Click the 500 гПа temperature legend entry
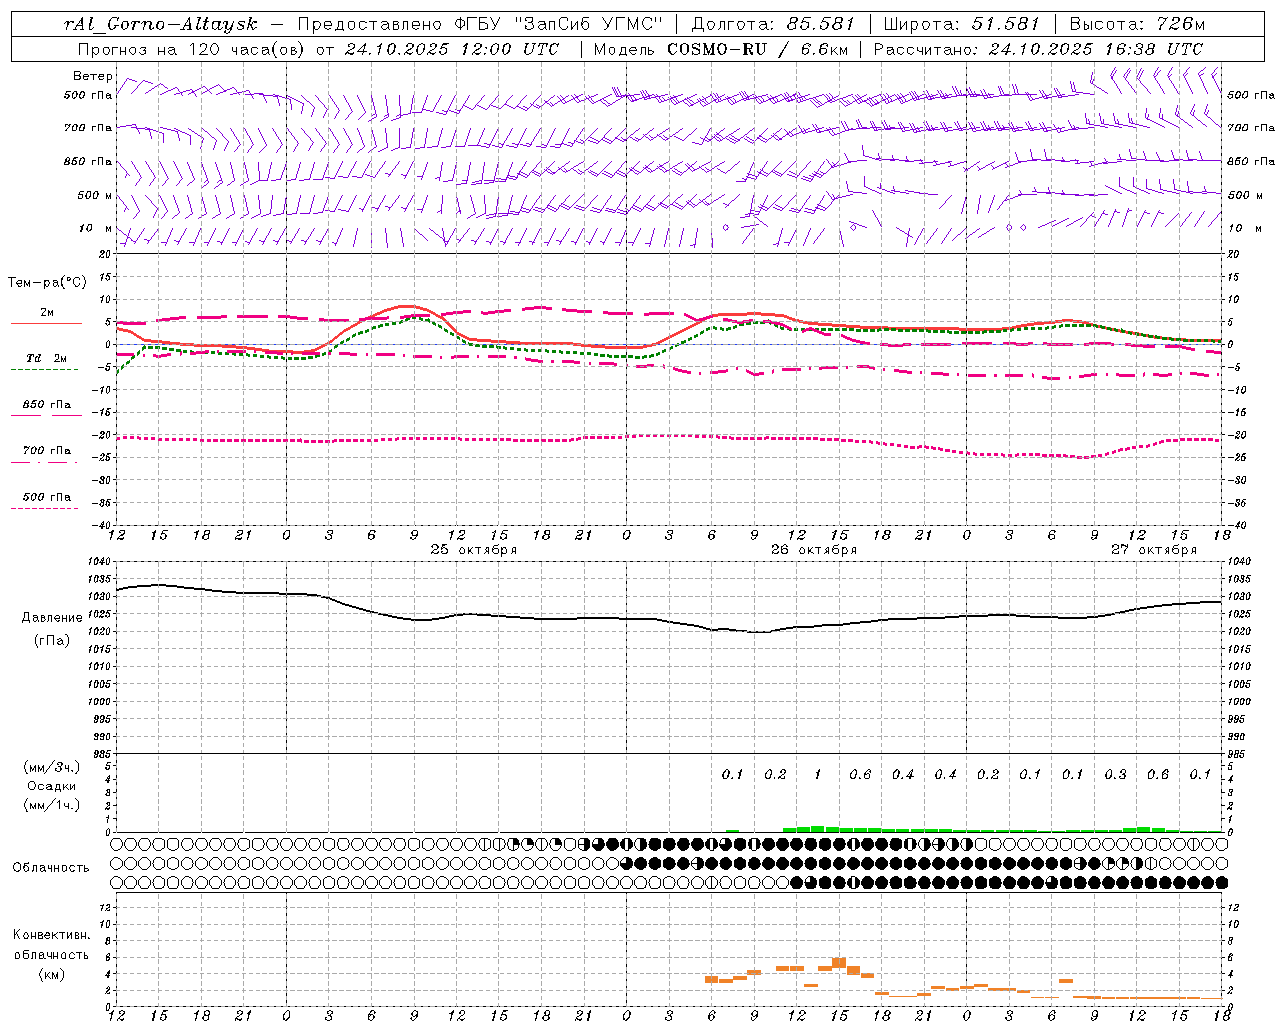This screenshot has width=1280, height=1024. click(x=46, y=497)
